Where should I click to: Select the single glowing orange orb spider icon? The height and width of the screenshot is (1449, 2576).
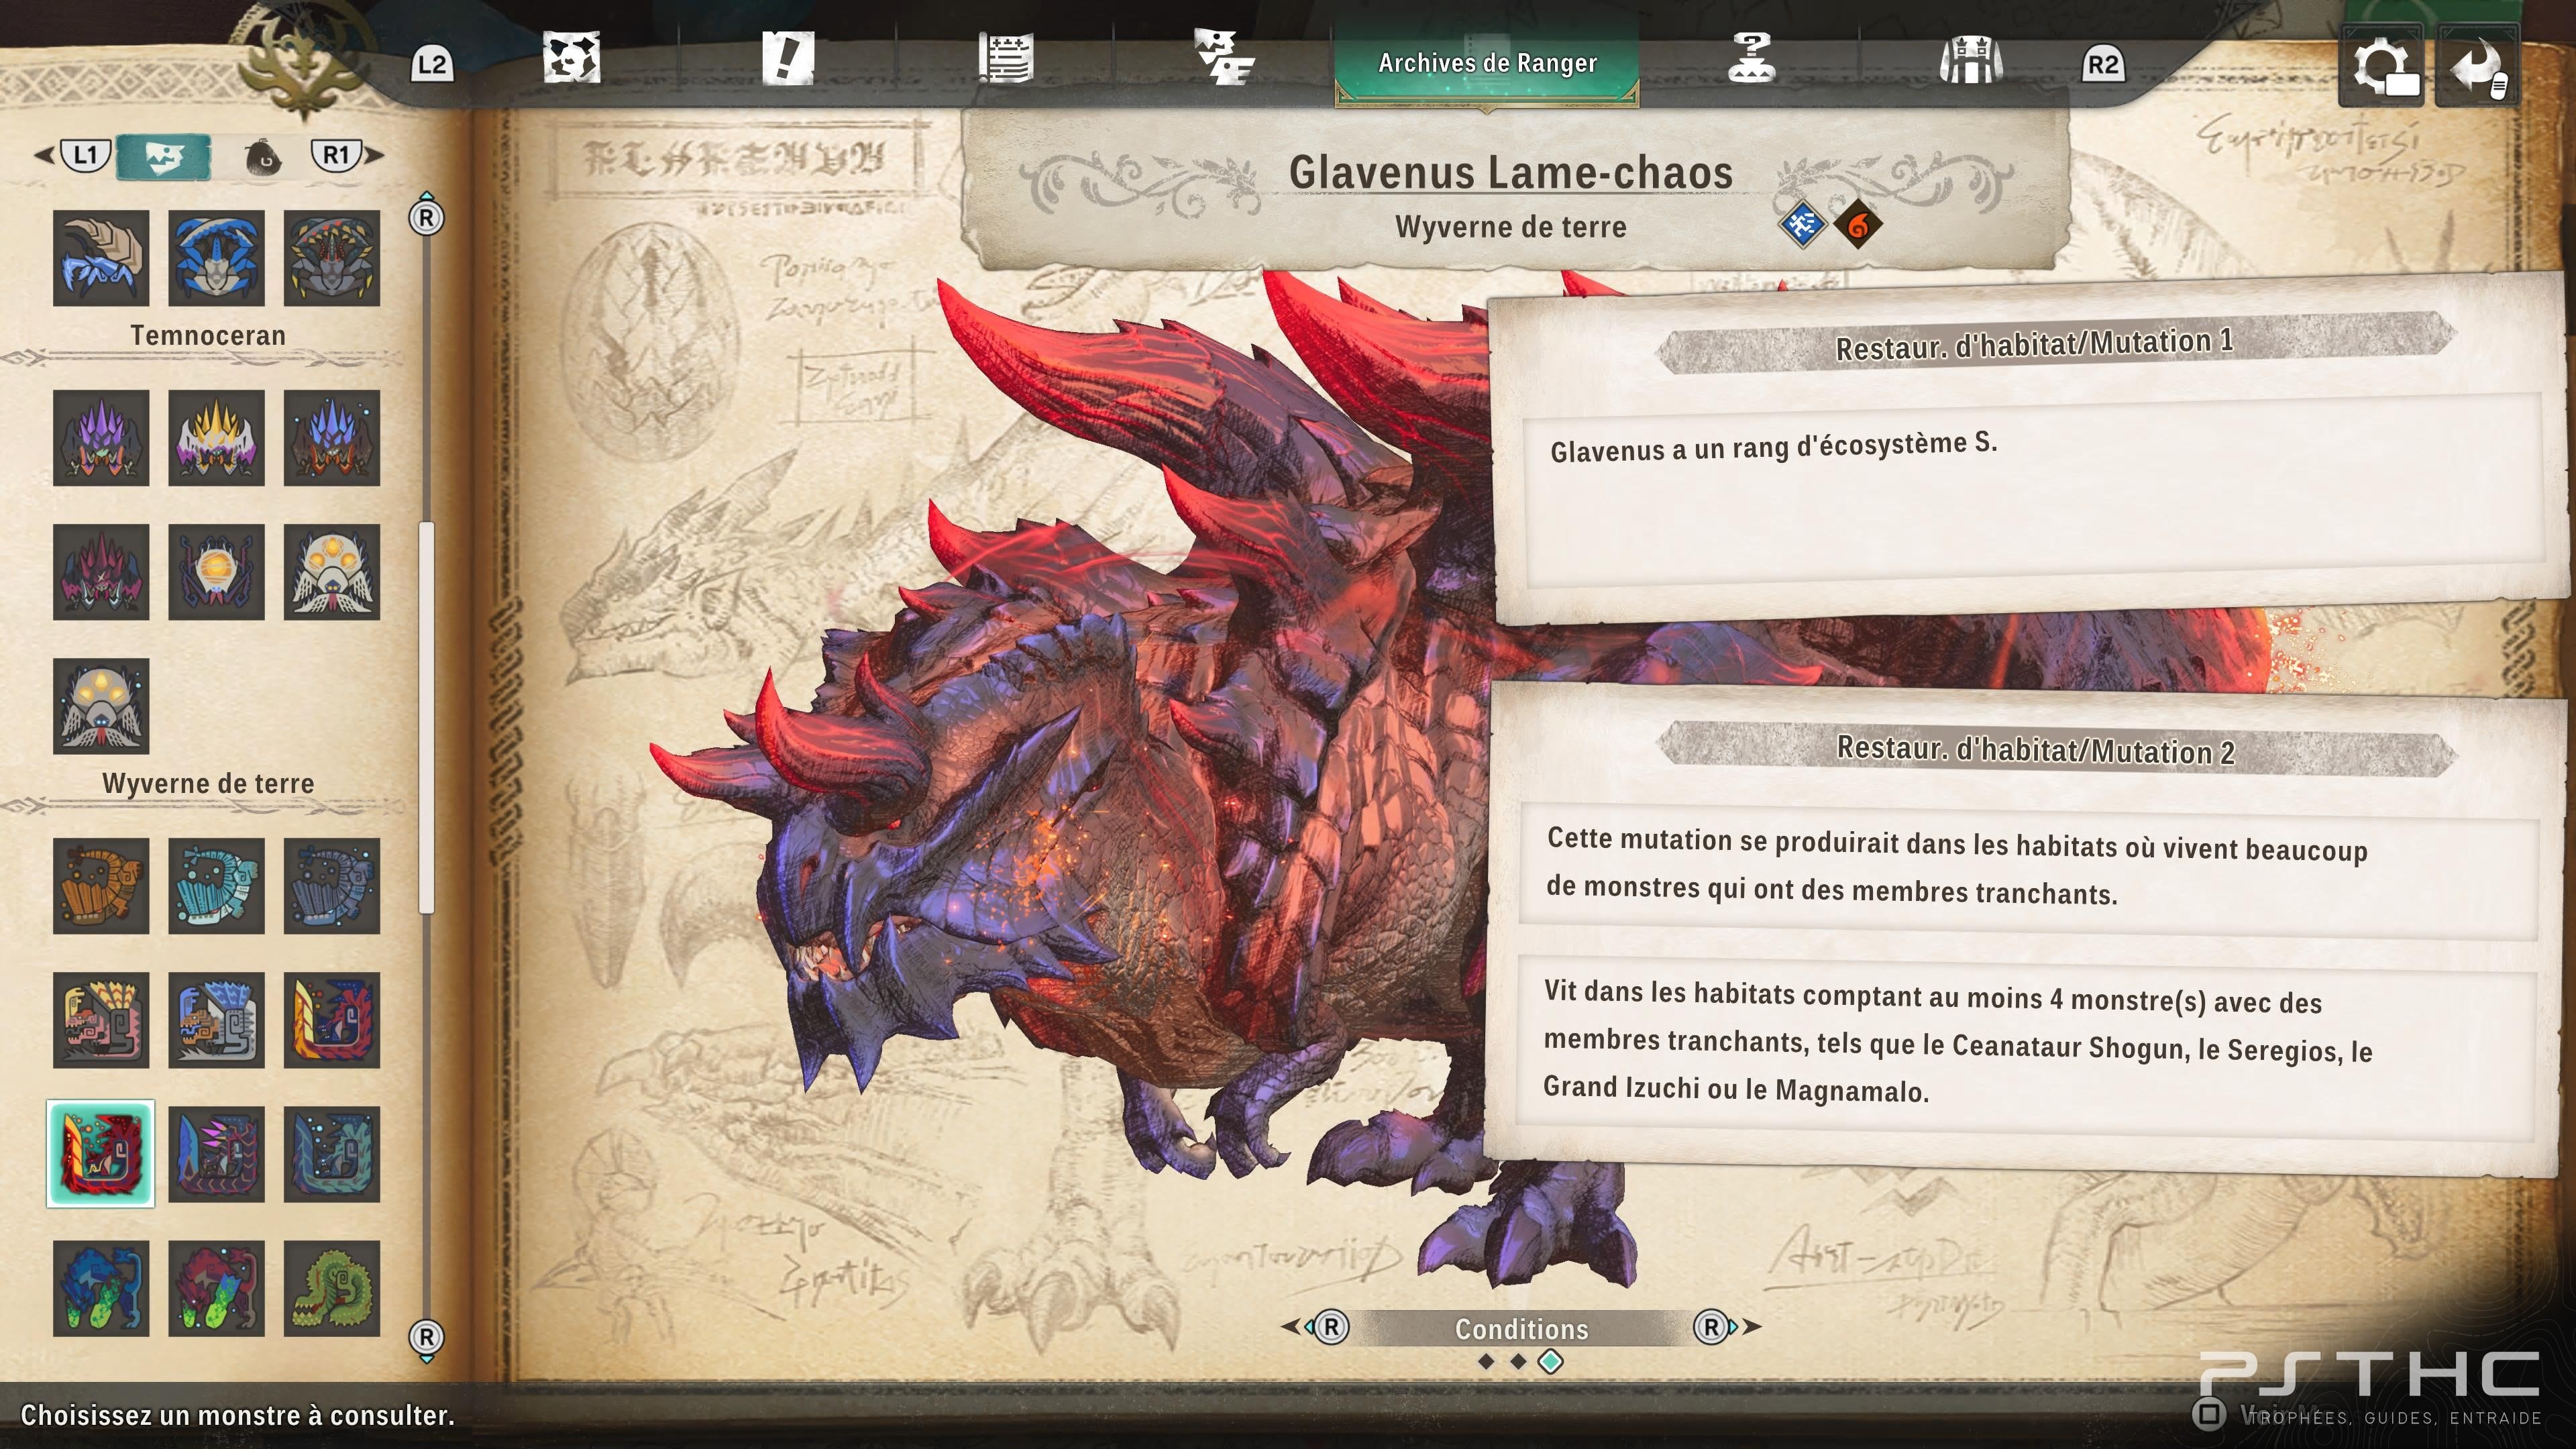point(216,572)
